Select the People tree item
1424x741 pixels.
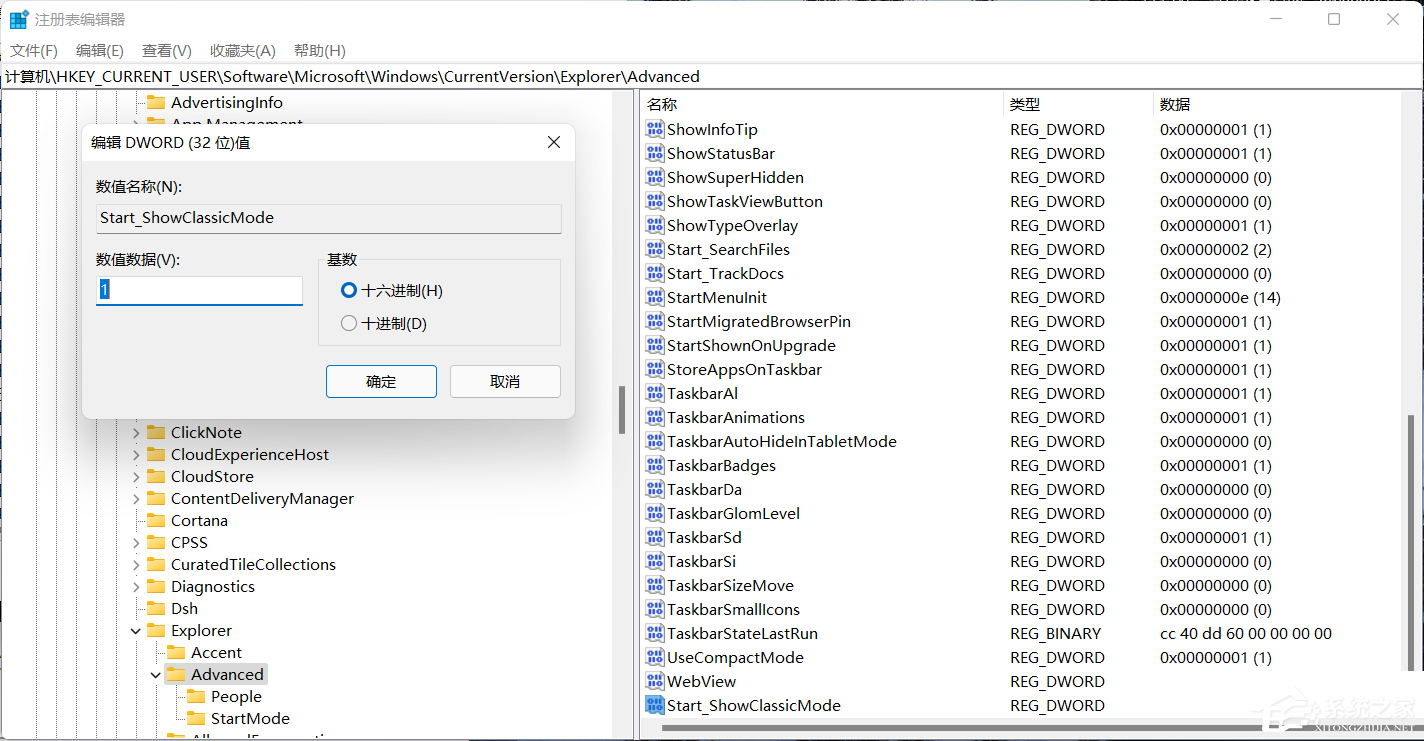coord(236,696)
